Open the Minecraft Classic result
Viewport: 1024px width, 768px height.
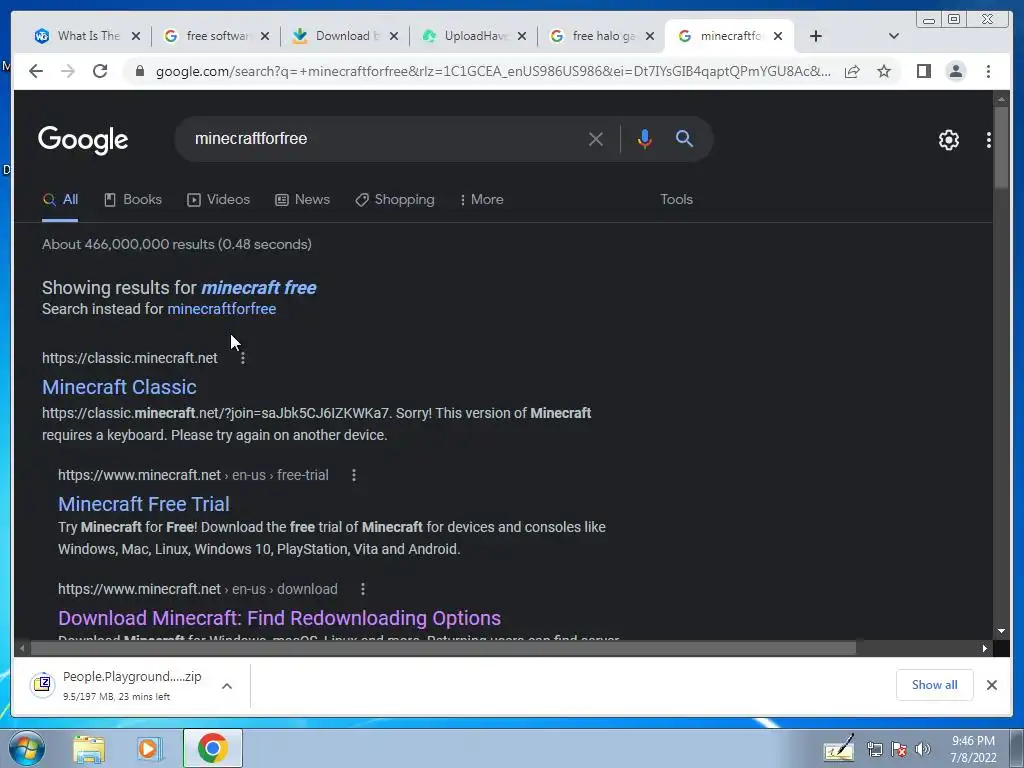tap(120, 387)
